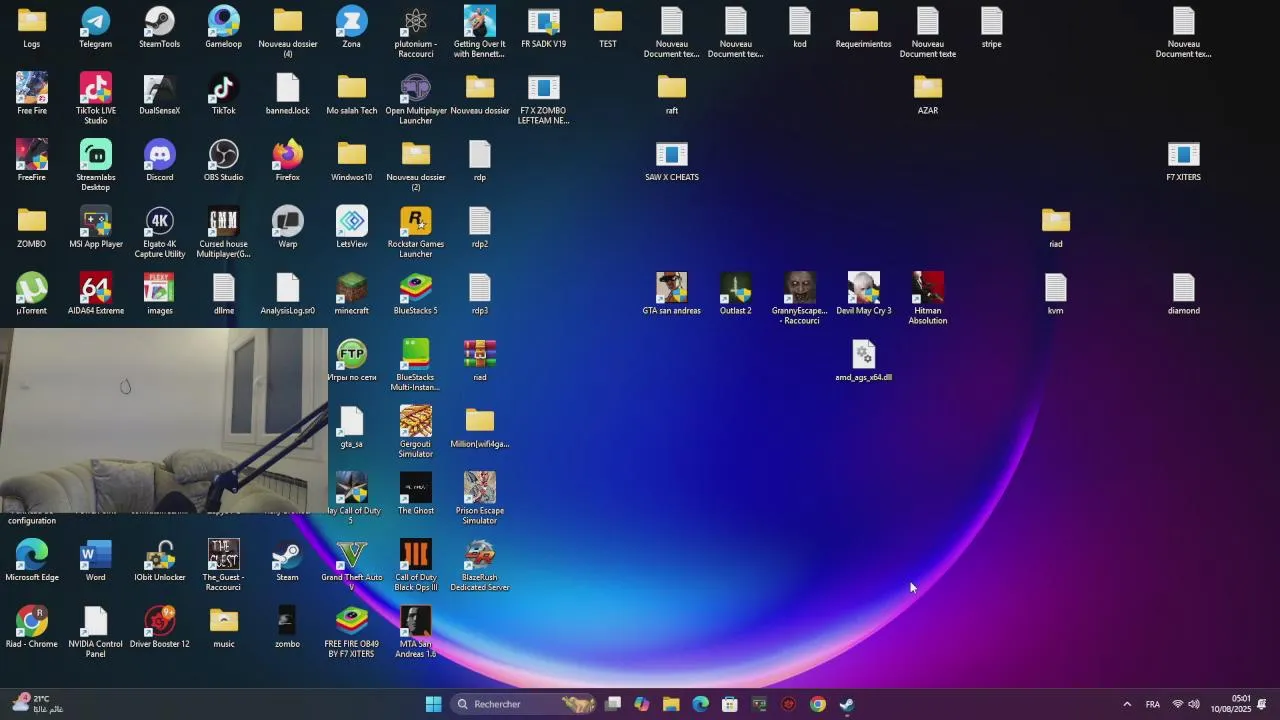Viewport: 1280px width, 720px height.
Task: Open the Telegram desktop shortcut
Action: coord(96,27)
